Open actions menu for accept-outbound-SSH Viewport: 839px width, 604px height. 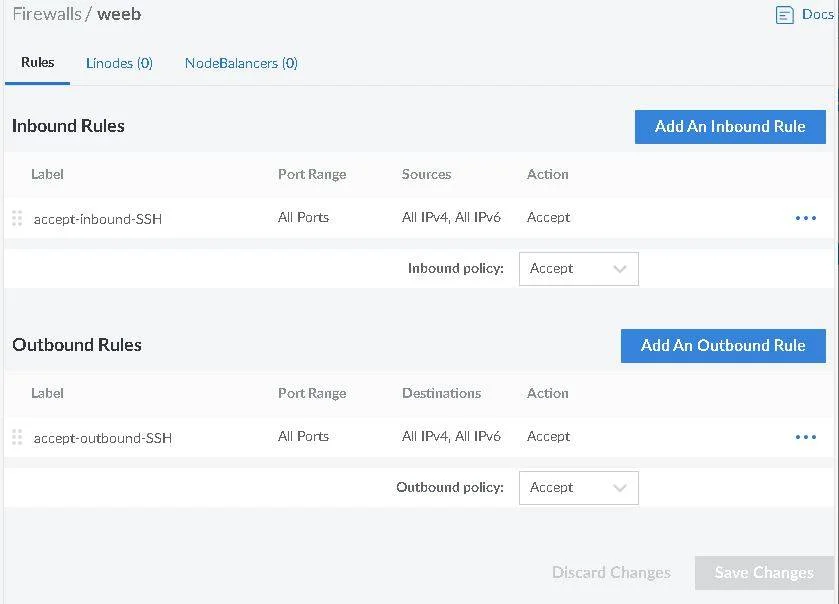(806, 437)
